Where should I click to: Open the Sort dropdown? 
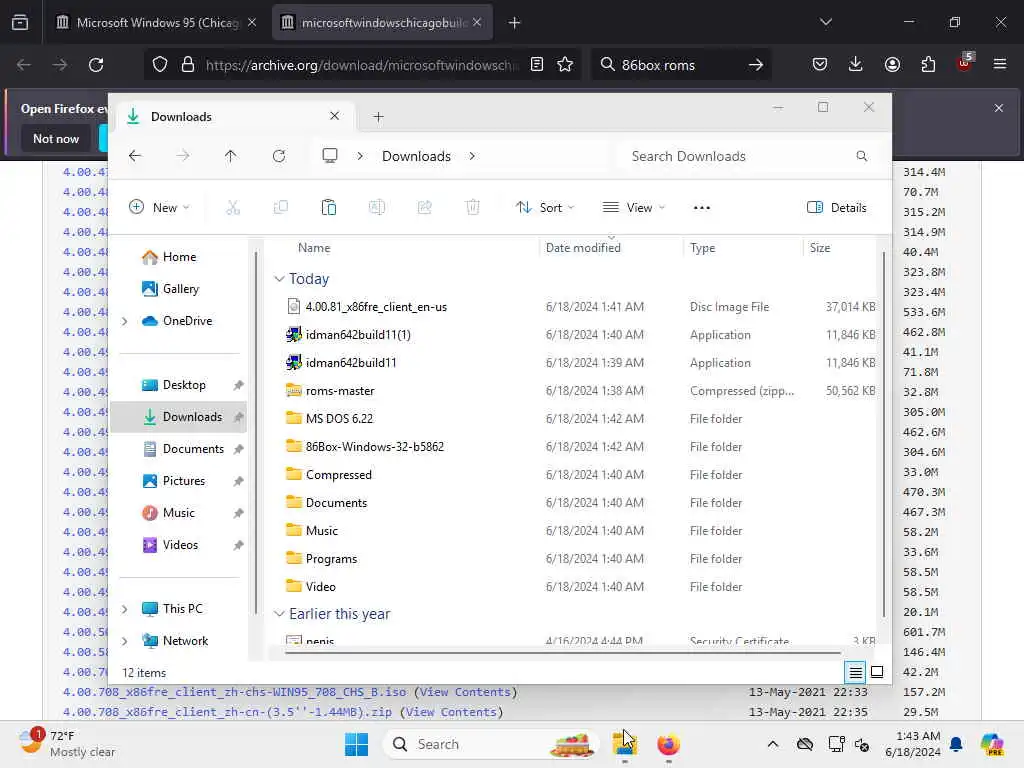(545, 208)
